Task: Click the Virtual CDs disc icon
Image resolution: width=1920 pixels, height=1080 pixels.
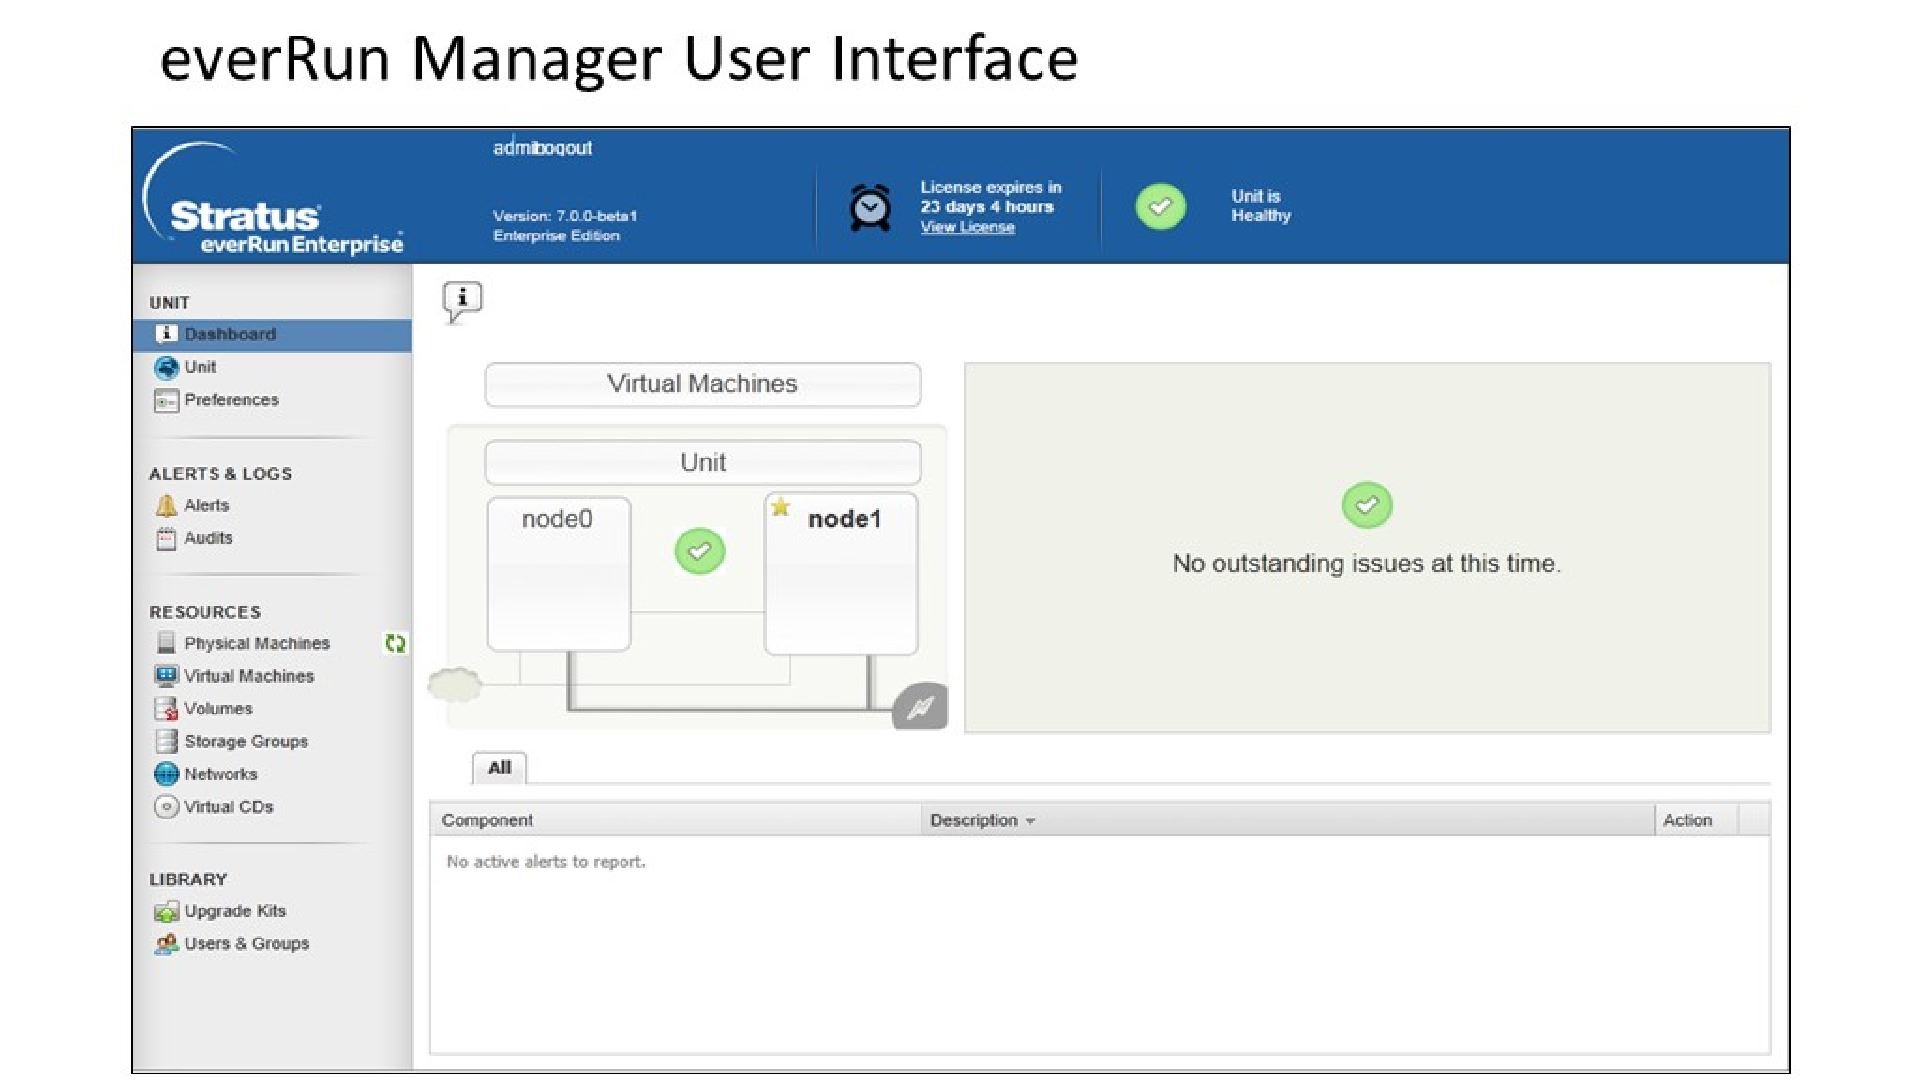Action: point(166,807)
